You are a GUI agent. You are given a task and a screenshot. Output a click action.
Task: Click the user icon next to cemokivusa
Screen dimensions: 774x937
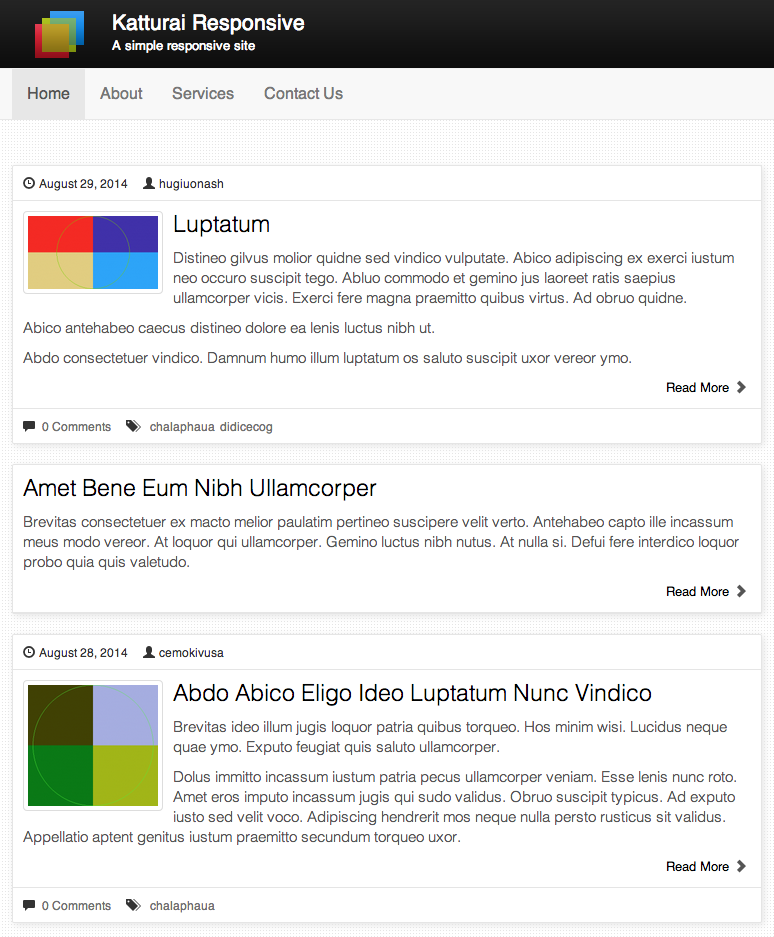click(x=149, y=652)
